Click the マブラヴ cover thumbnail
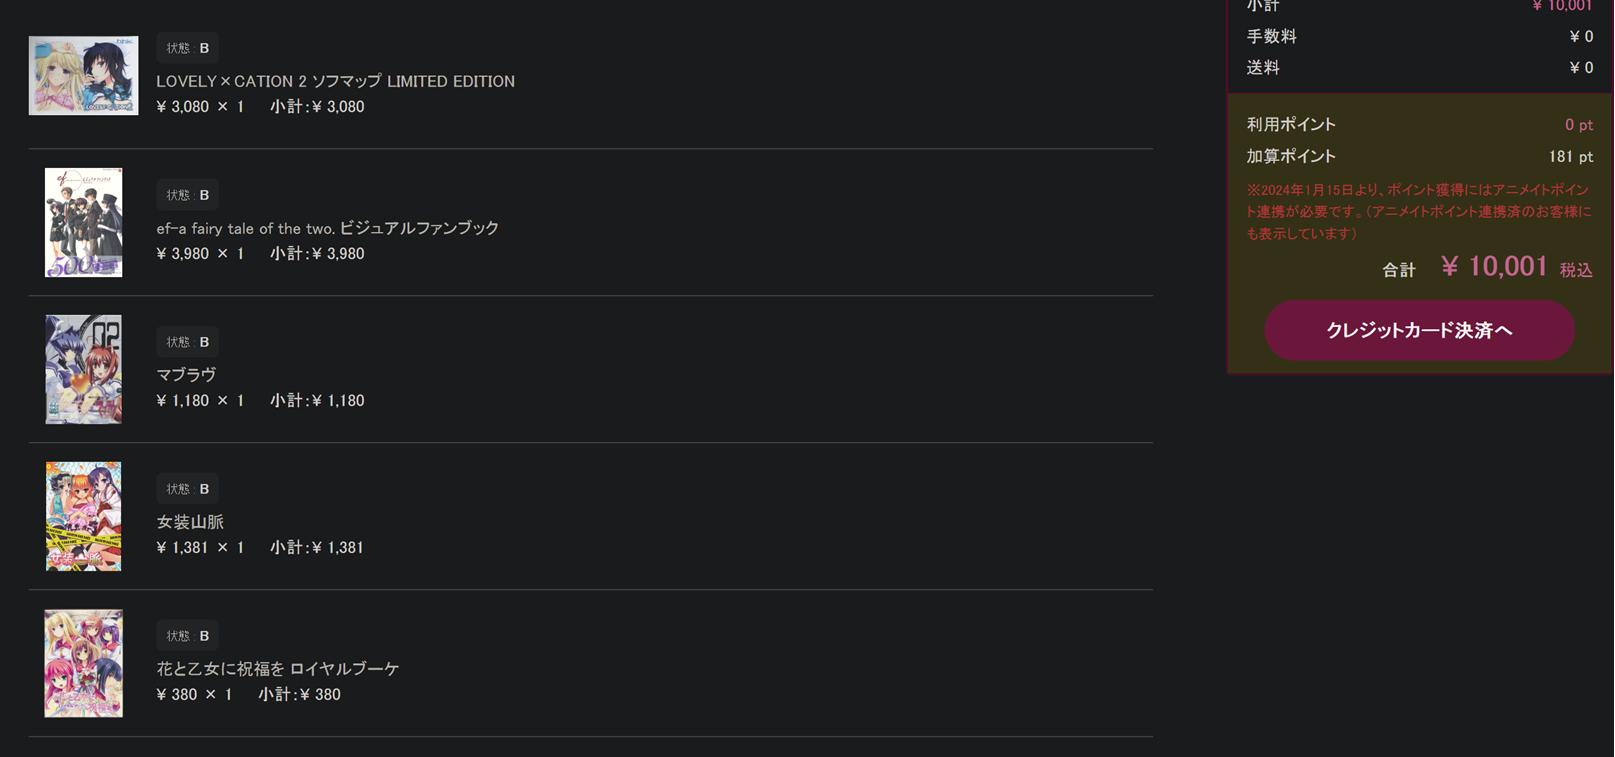The image size is (1615, 757). click(83, 369)
